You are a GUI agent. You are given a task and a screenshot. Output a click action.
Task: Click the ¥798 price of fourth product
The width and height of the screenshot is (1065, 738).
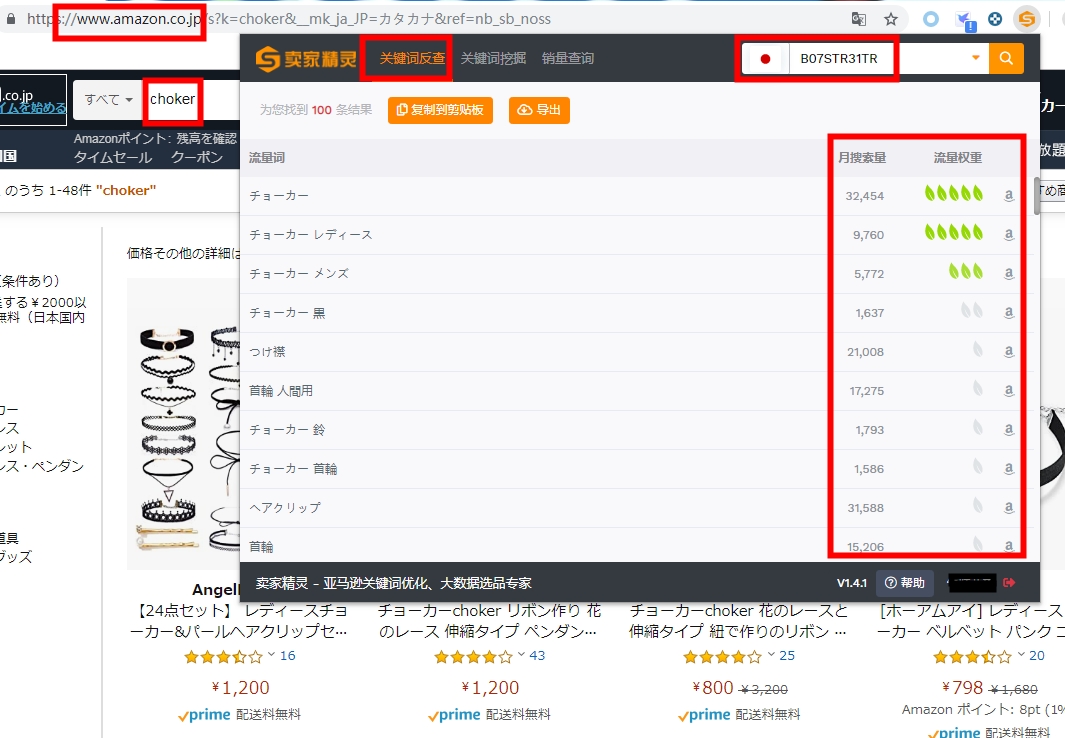[962, 688]
